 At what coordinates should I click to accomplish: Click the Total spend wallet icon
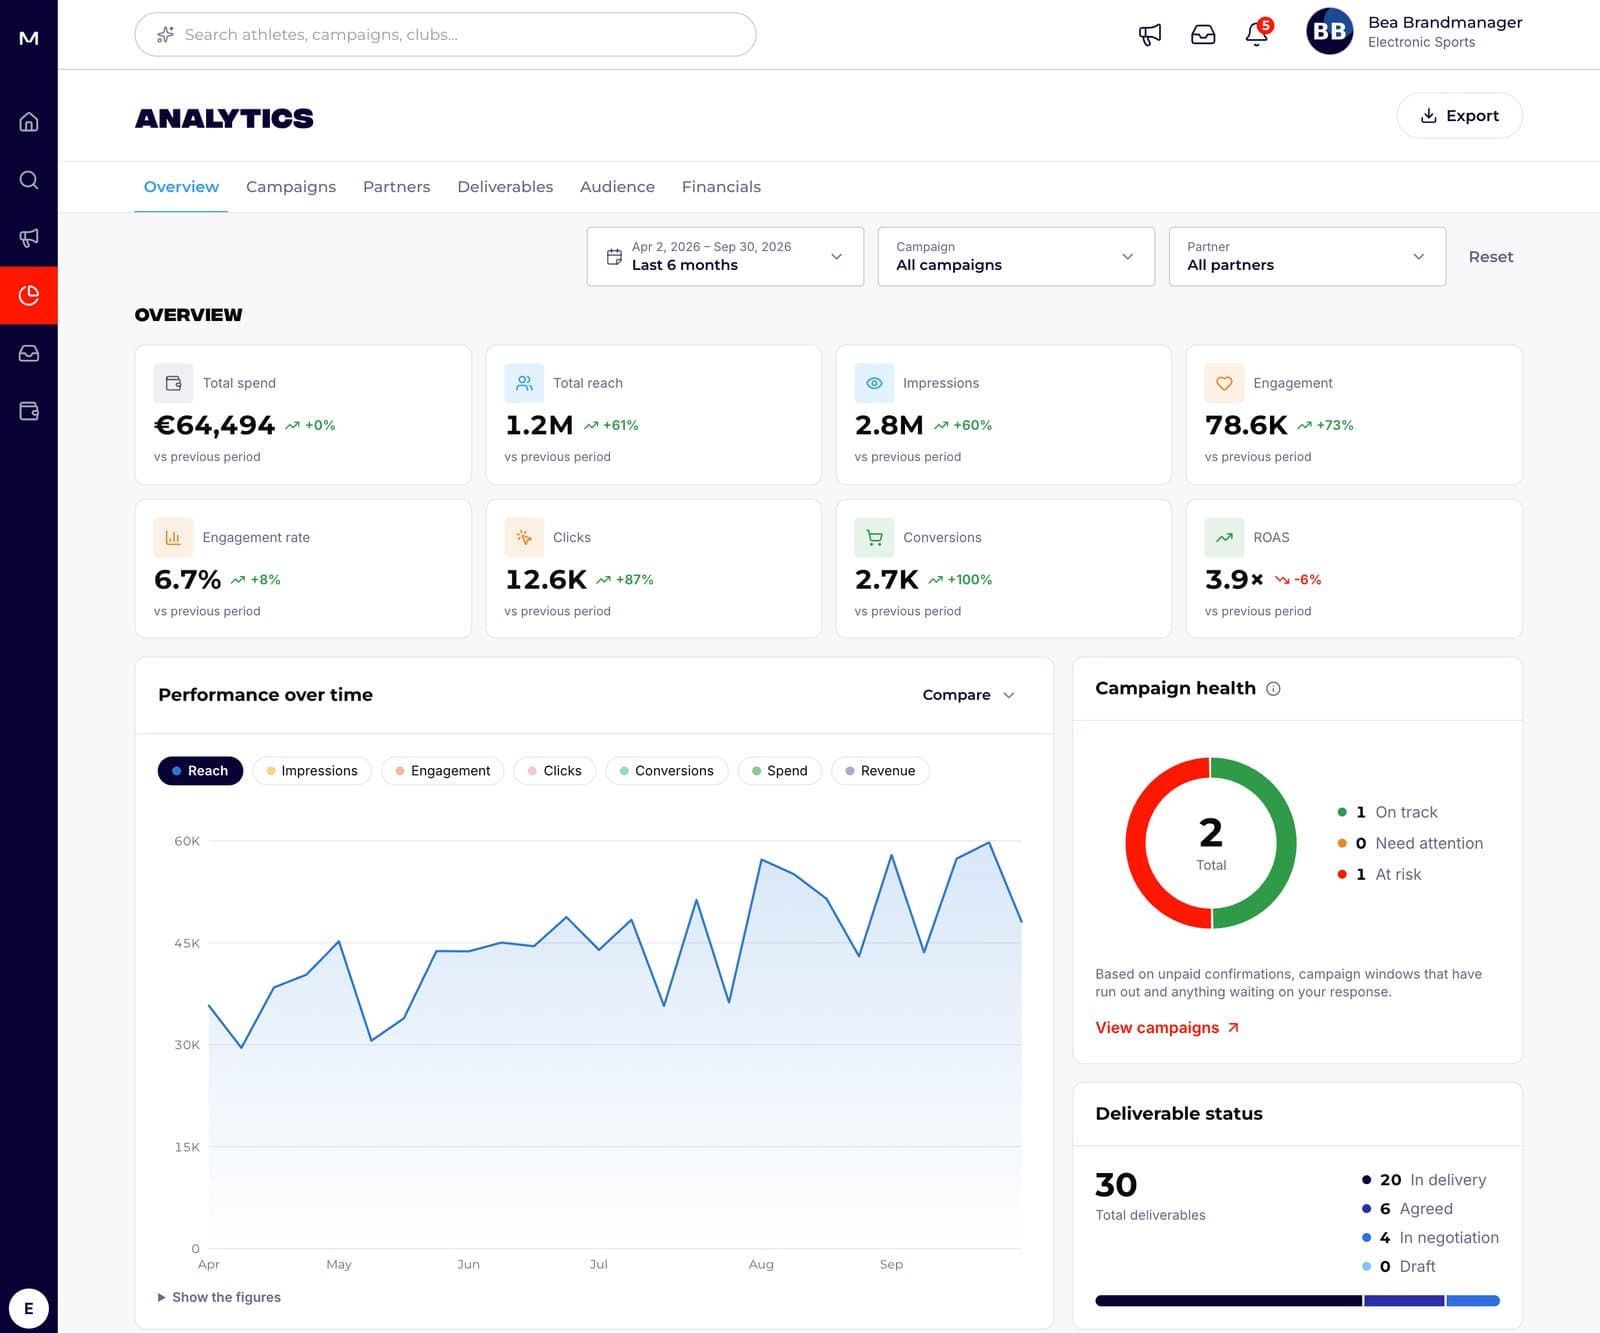click(x=173, y=383)
